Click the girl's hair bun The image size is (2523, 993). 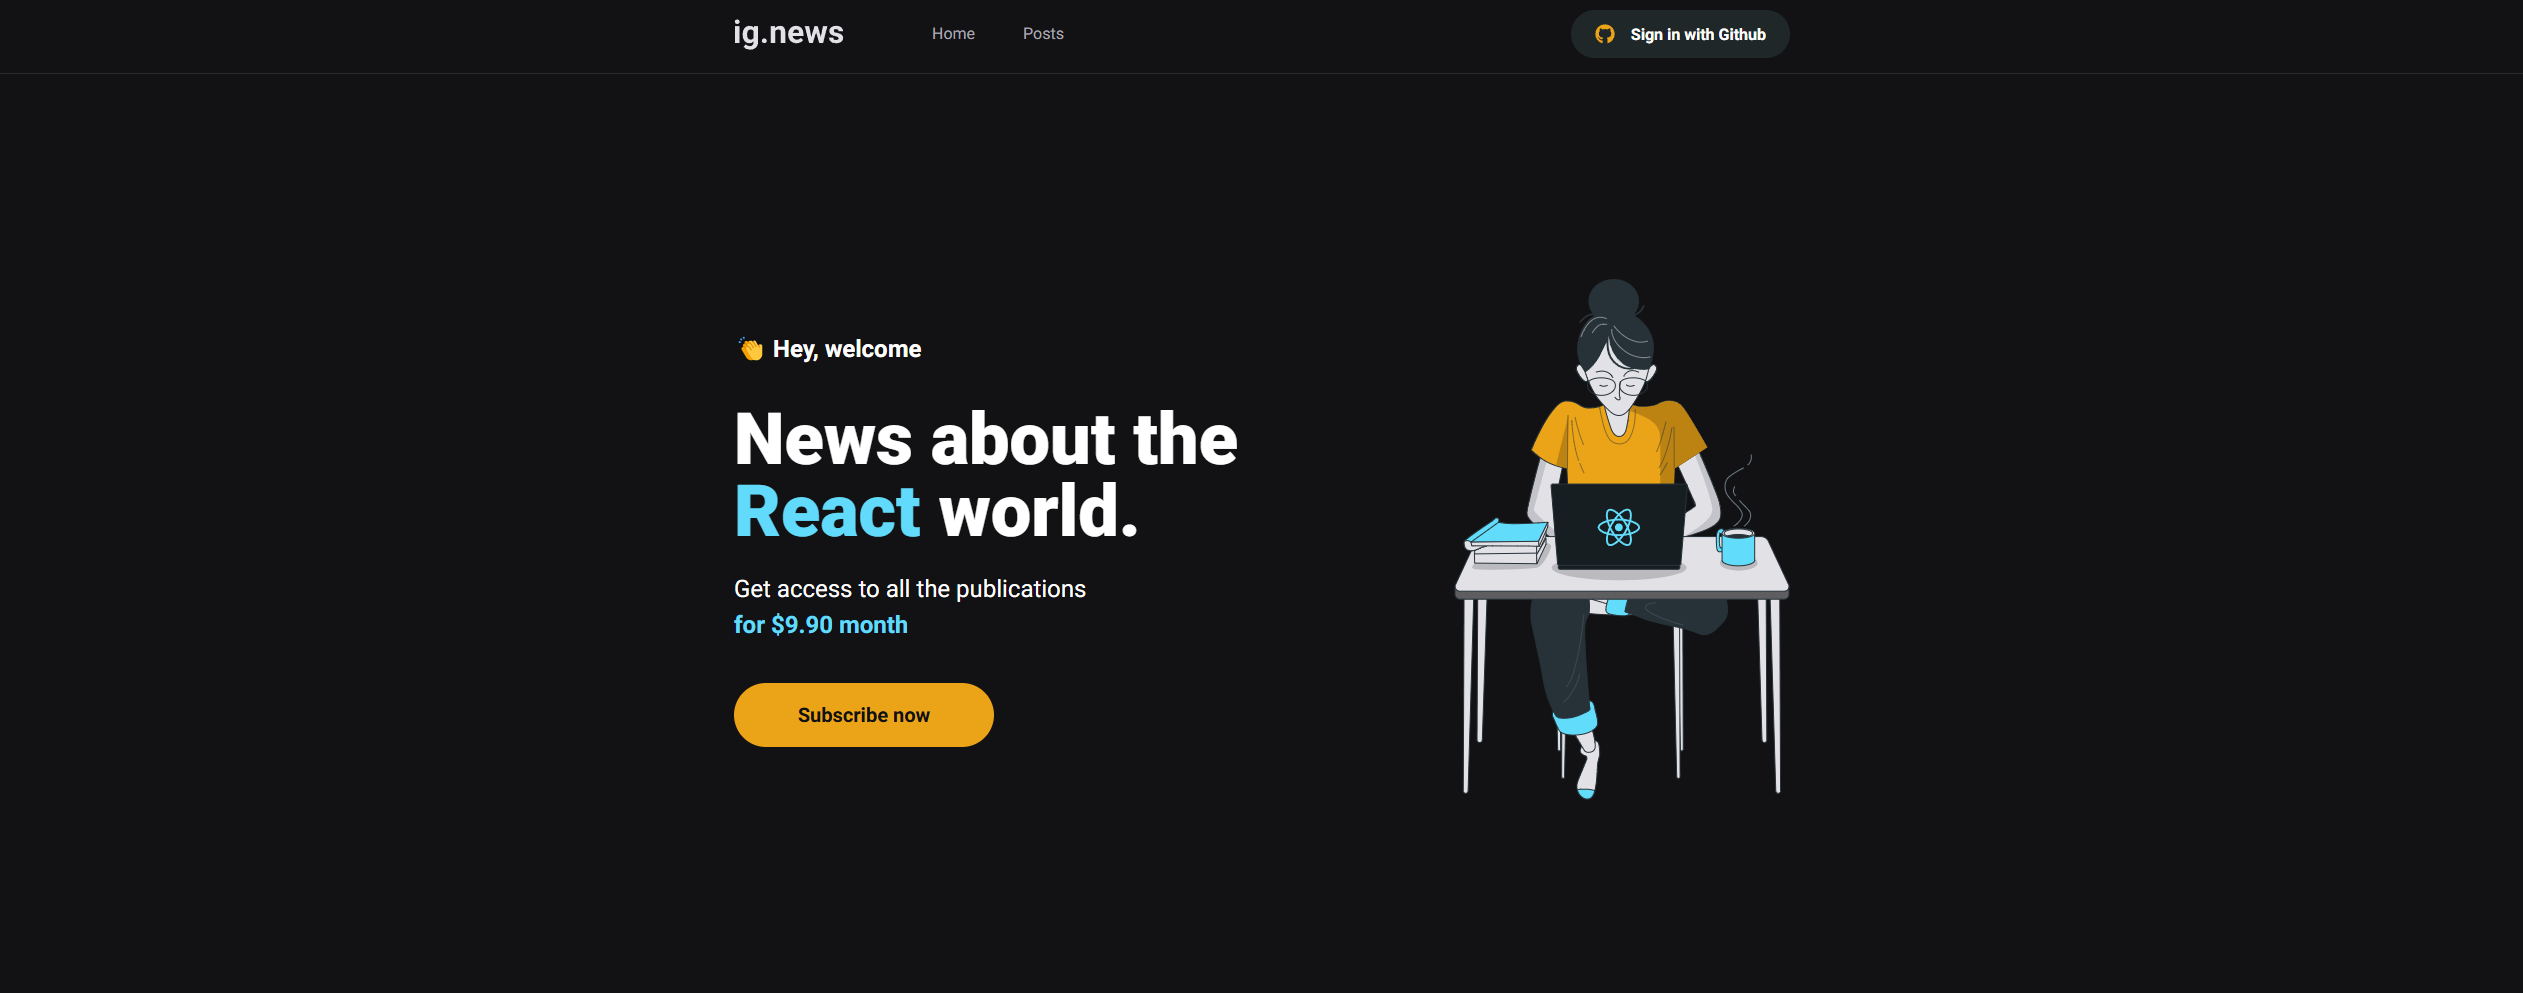[1614, 298]
